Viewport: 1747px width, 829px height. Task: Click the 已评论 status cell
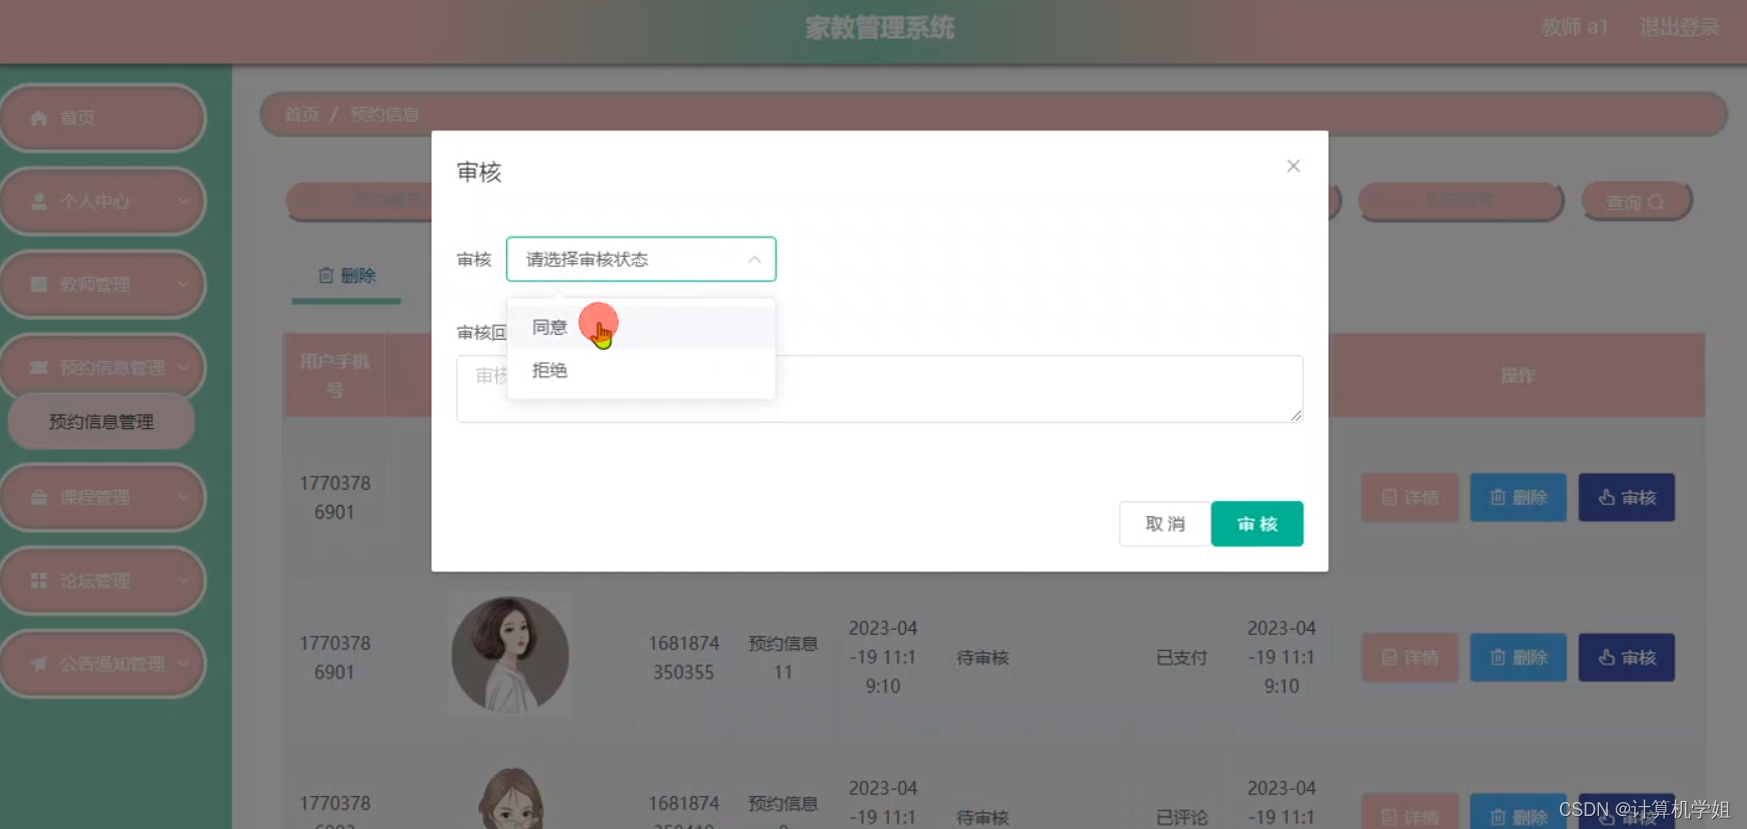(1181, 817)
